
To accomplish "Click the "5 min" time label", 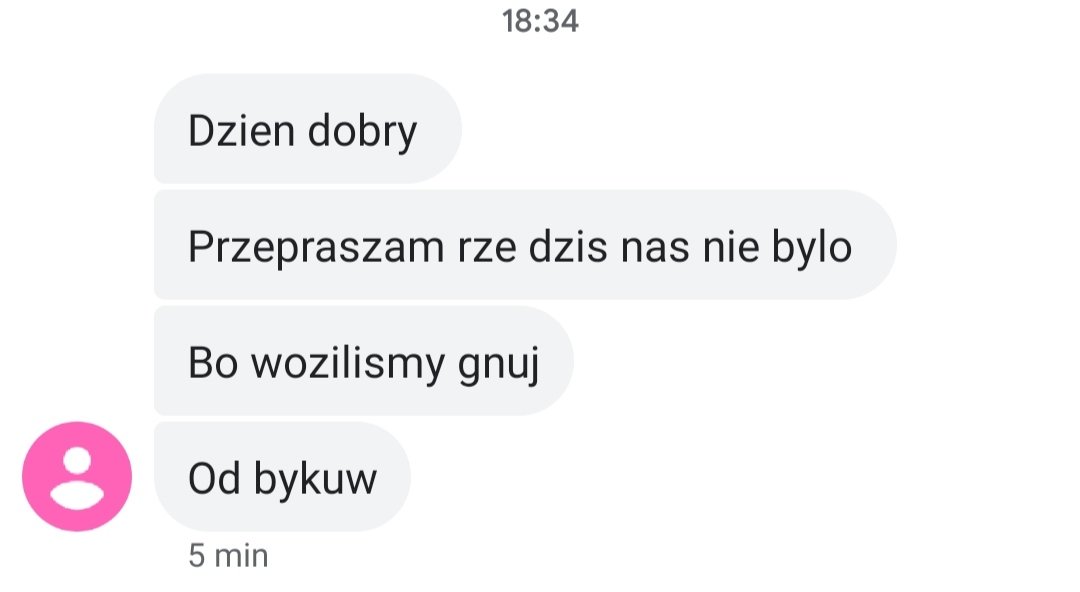I will 228,555.
